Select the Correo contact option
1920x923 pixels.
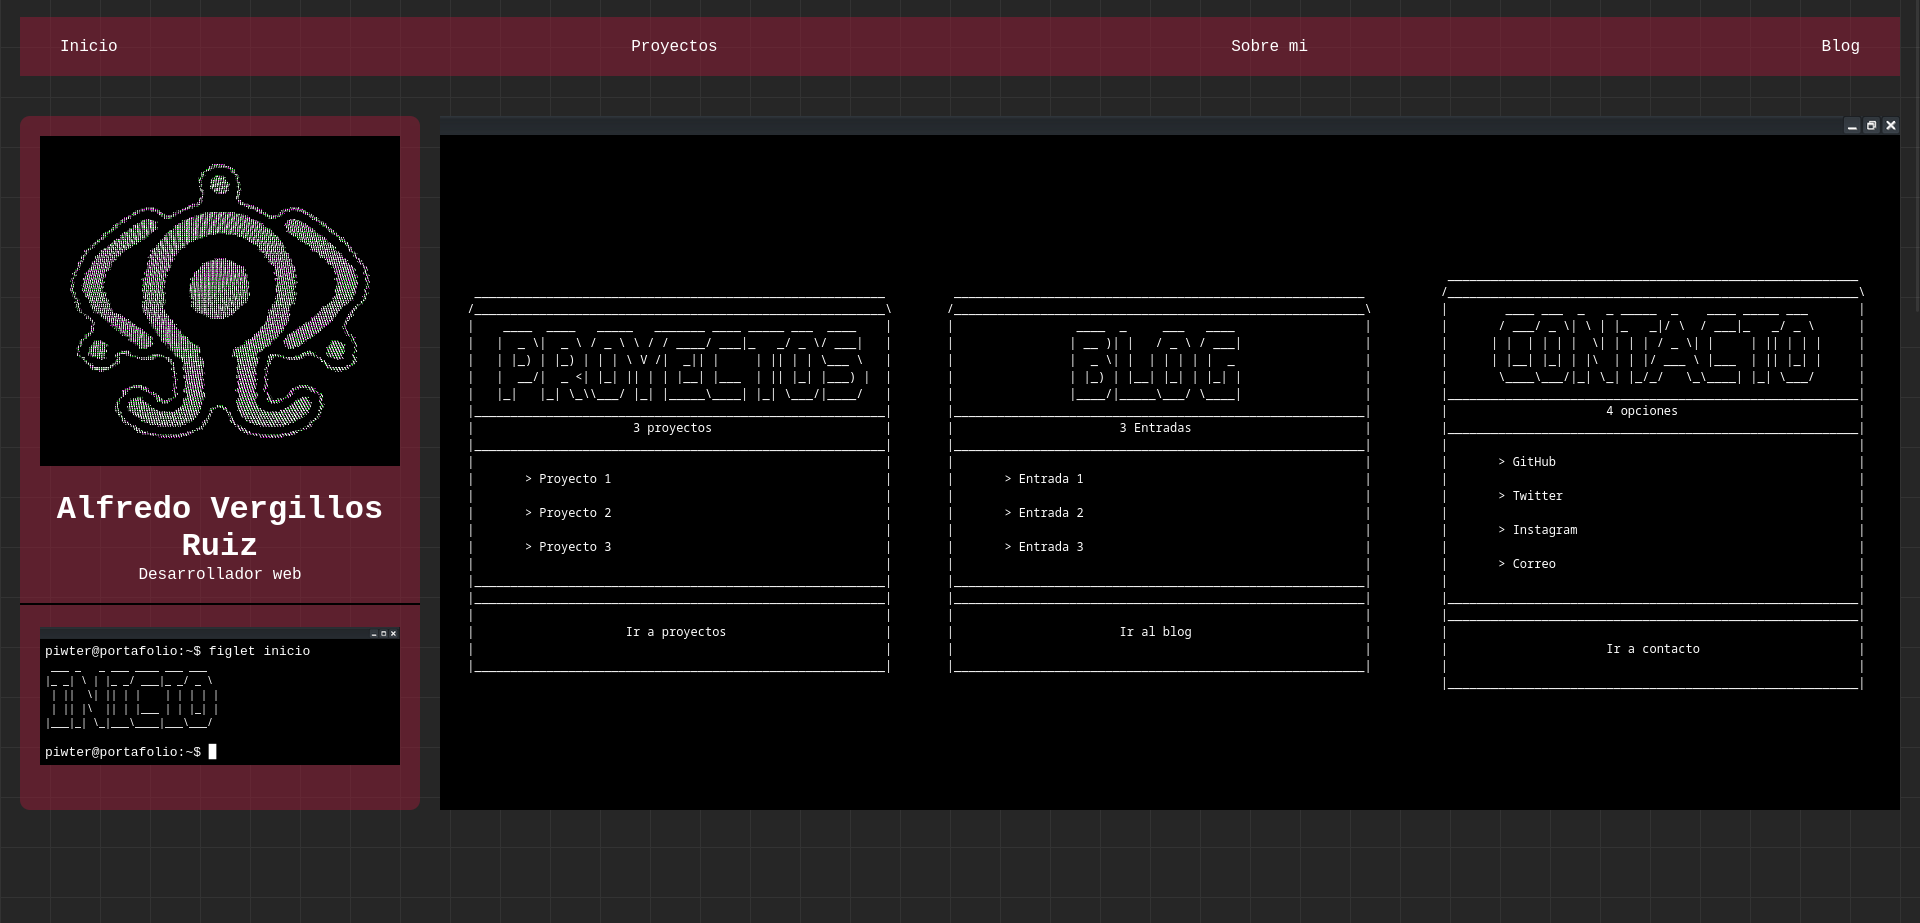pos(1533,564)
